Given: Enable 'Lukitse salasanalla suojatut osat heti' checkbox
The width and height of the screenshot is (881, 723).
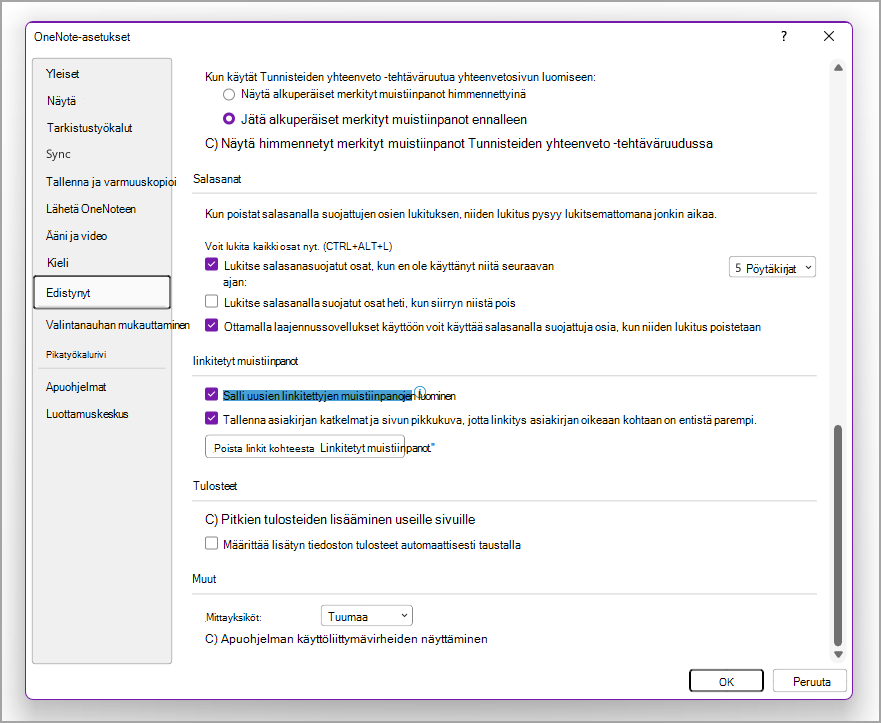Looking at the screenshot, I should click(211, 302).
